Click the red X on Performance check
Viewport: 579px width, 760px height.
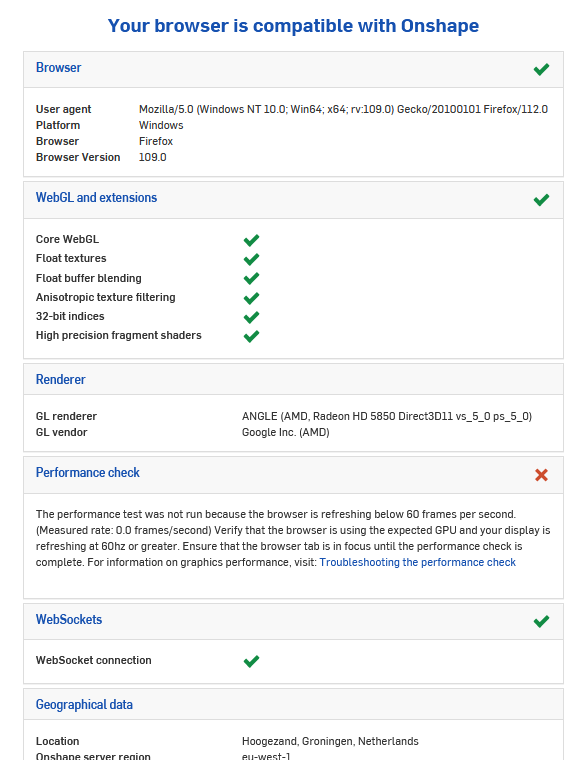coord(541,475)
